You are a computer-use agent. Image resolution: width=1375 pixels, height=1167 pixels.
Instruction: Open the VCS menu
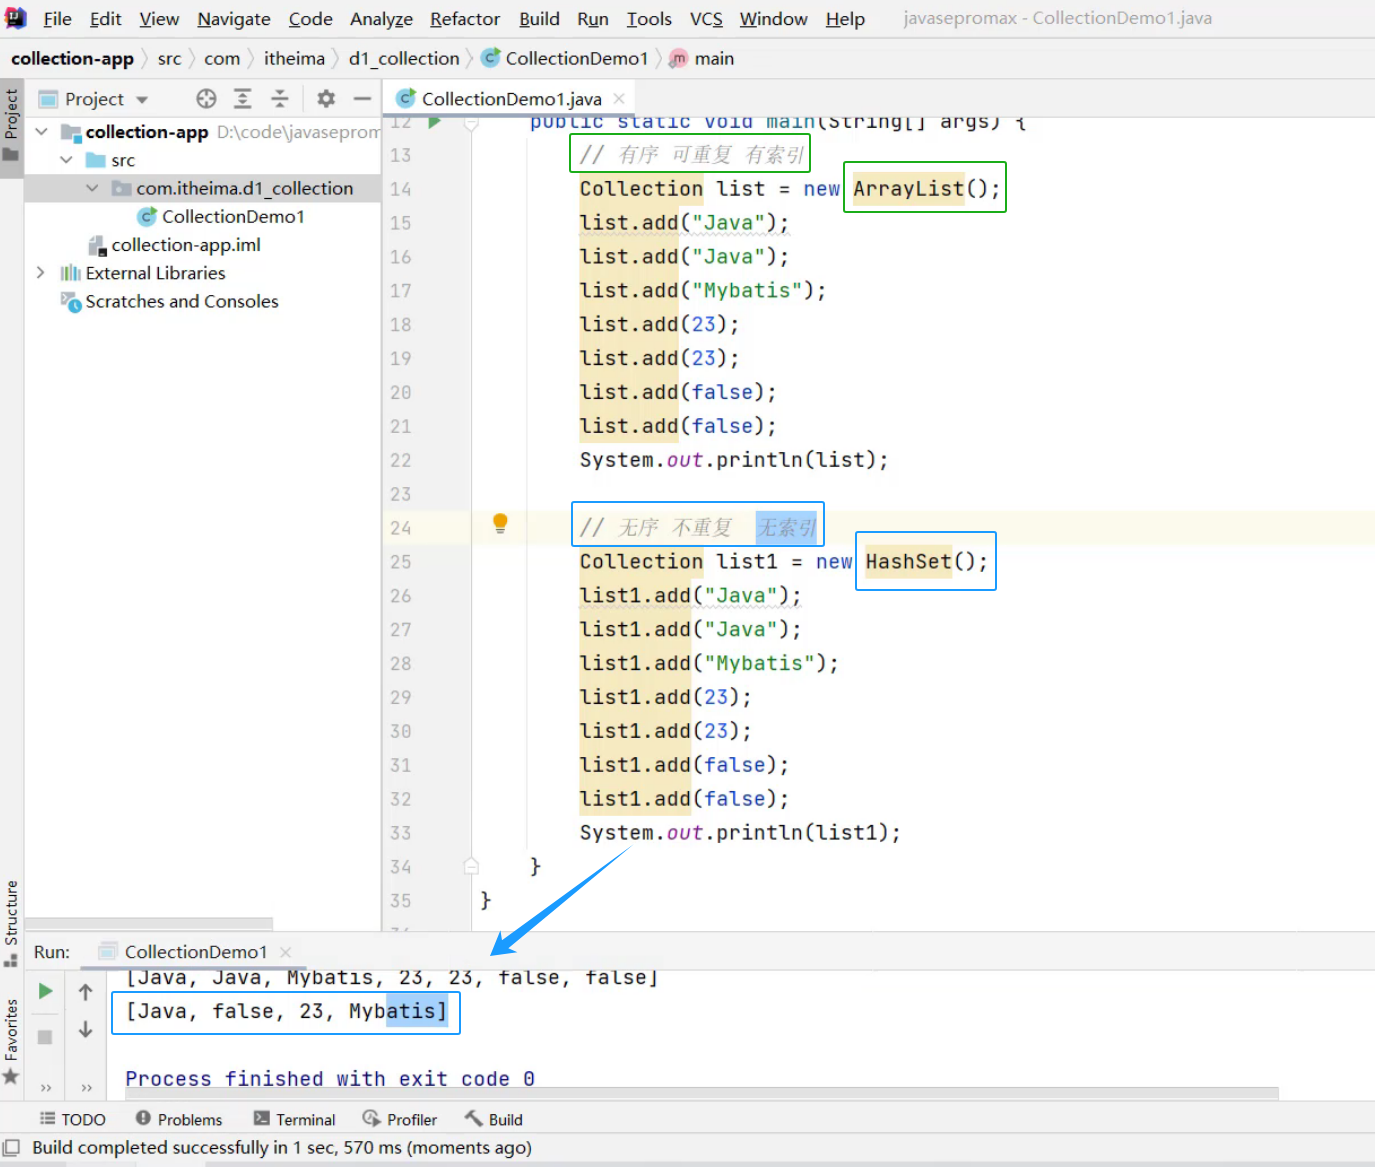(706, 19)
